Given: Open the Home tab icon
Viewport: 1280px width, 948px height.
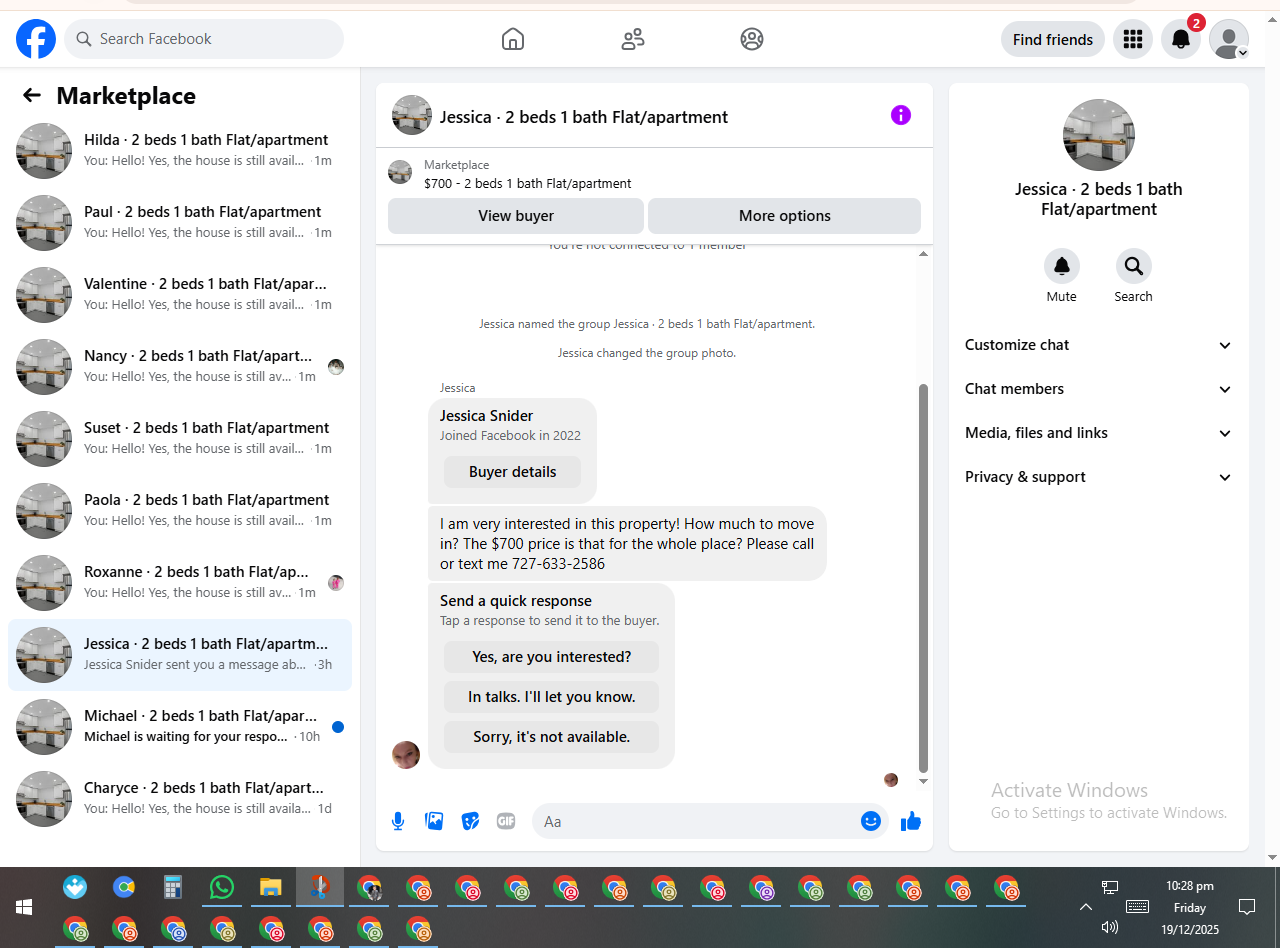Looking at the screenshot, I should (513, 39).
